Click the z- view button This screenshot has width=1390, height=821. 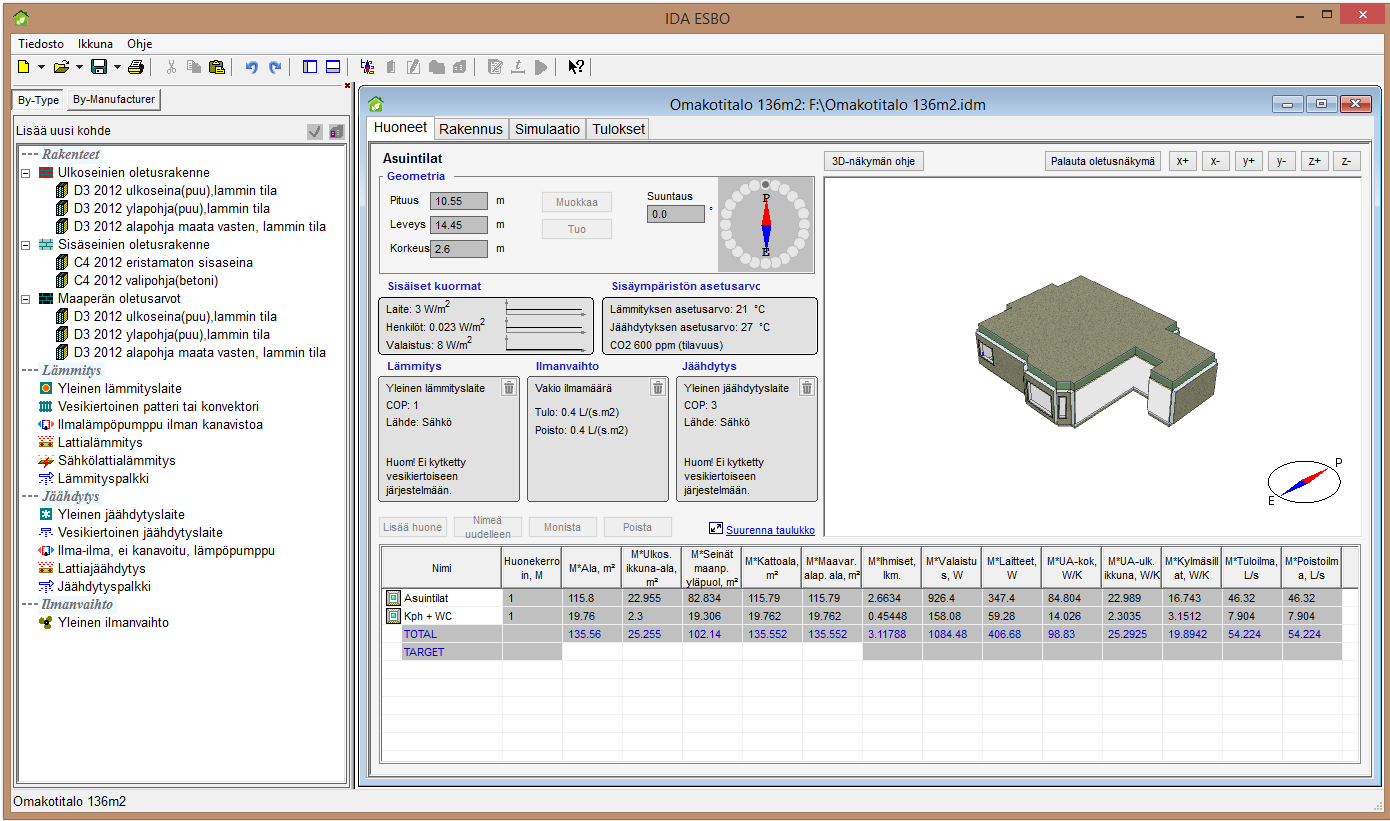[1346, 161]
